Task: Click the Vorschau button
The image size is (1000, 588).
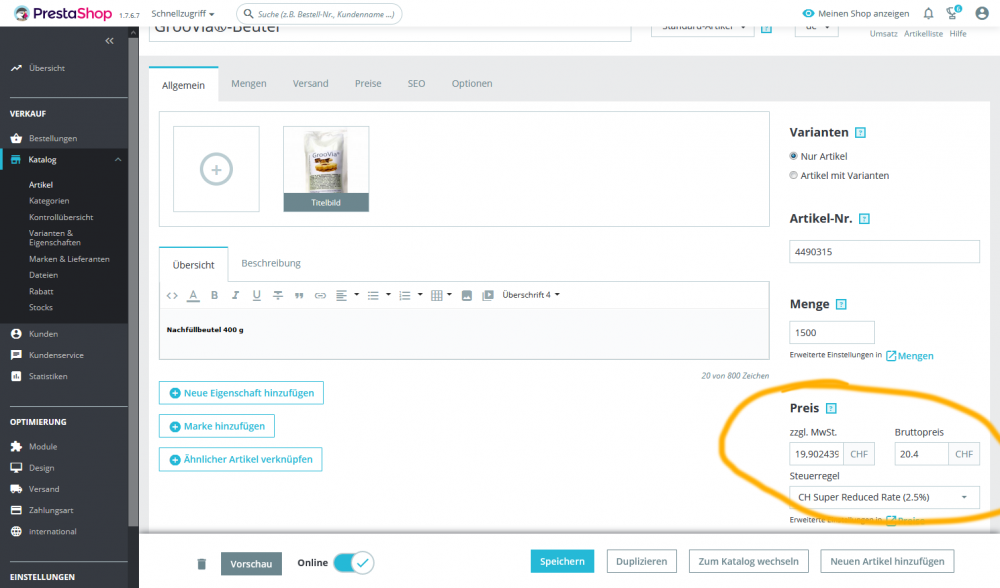Action: click(x=251, y=564)
